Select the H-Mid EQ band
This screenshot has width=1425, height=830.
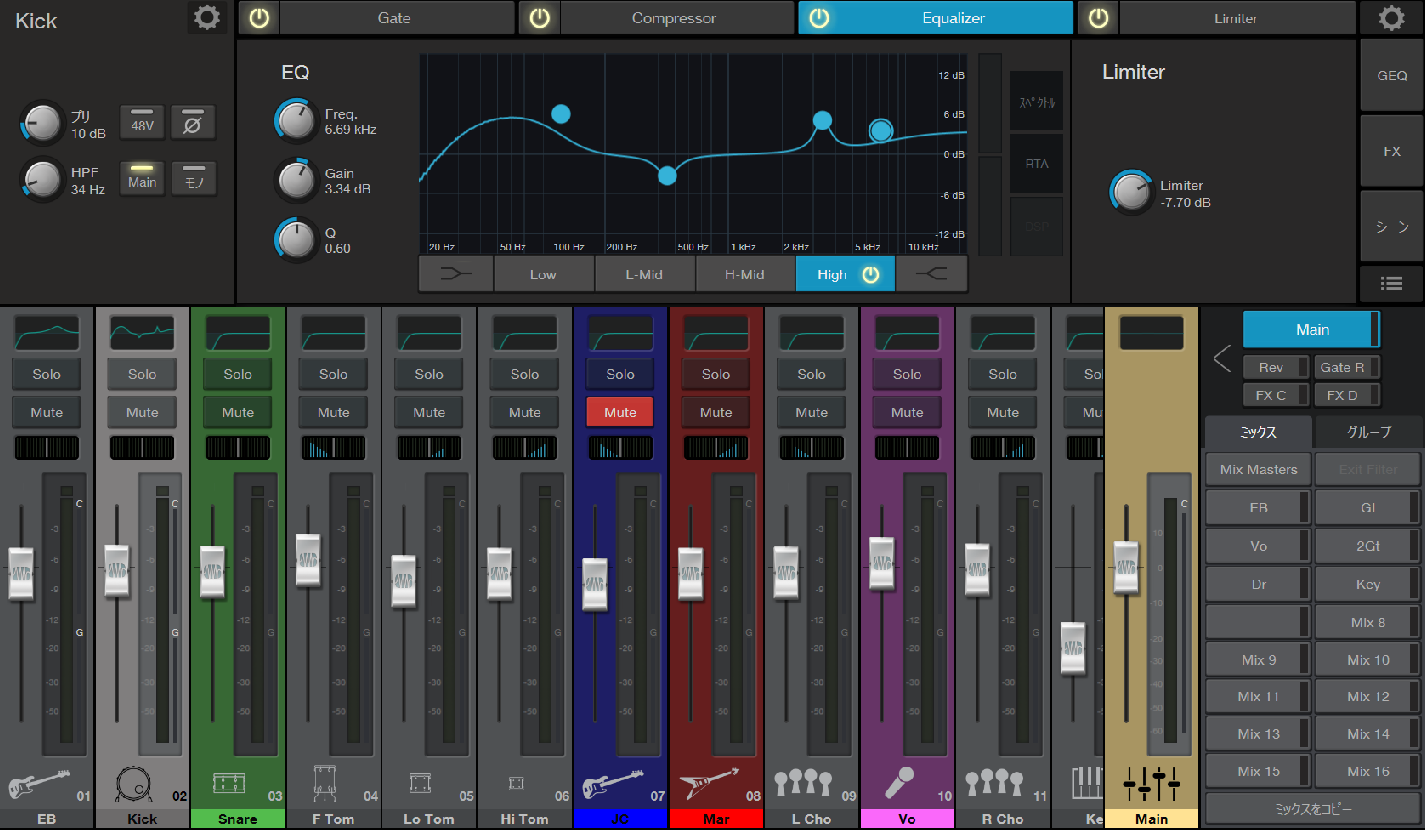(746, 274)
